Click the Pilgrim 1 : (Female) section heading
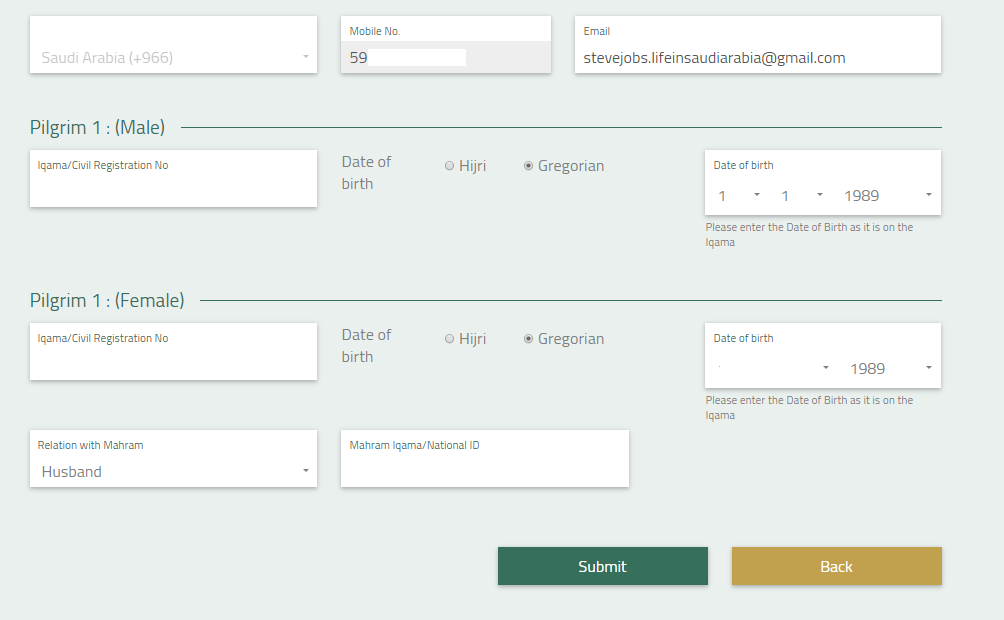Viewport: 1004px width, 620px height. point(107,300)
